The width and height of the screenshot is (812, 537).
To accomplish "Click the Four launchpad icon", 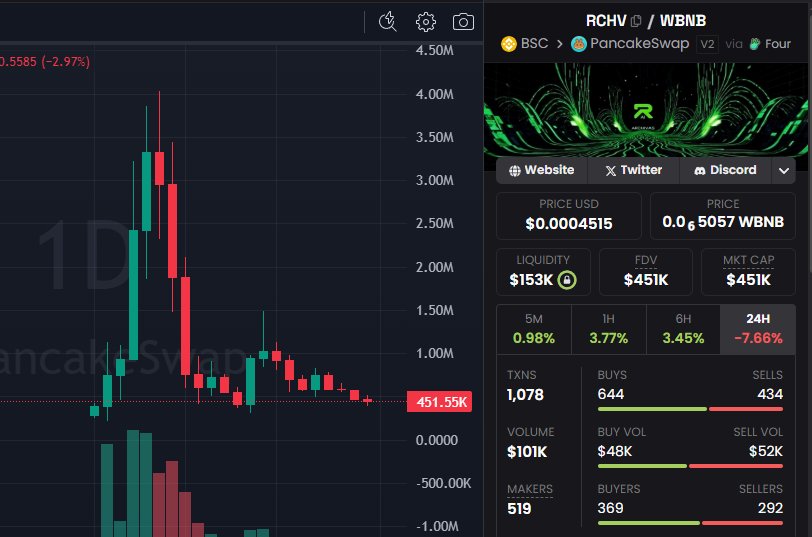I will coord(755,43).
